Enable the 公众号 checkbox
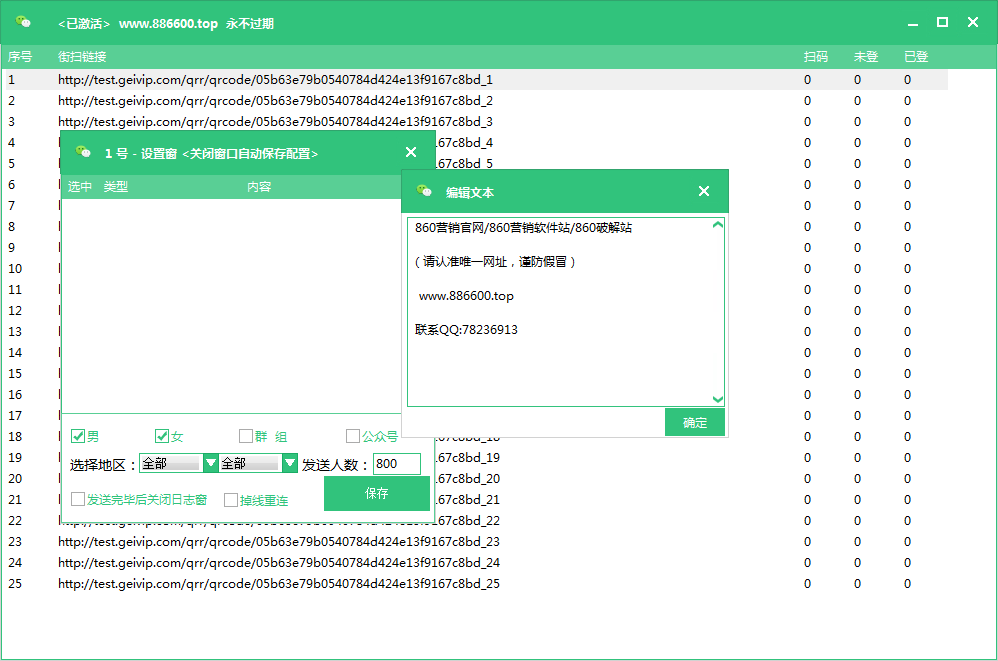The height and width of the screenshot is (661, 998). 353,436
